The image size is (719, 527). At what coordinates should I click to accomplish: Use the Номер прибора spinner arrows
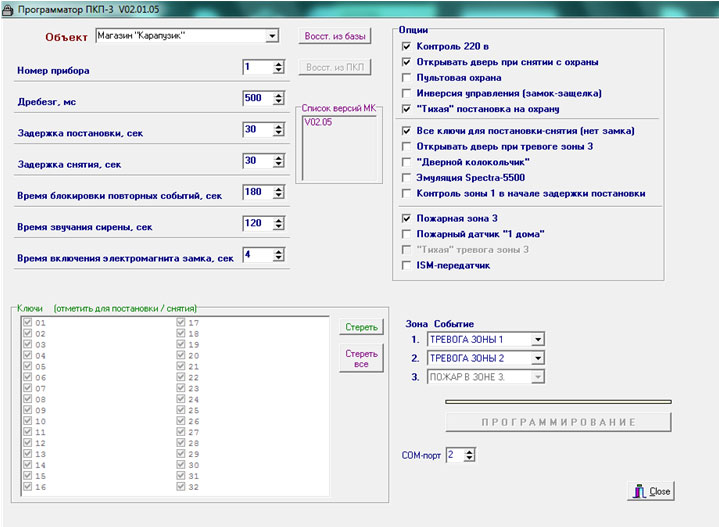278,67
